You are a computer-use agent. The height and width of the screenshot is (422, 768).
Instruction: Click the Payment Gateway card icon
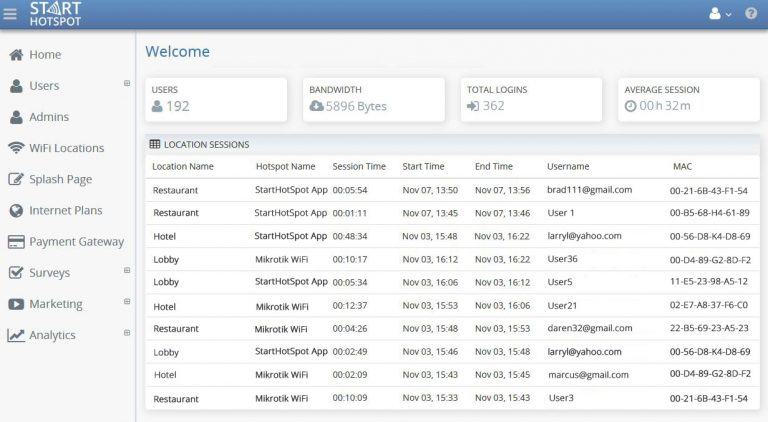tap(16, 242)
